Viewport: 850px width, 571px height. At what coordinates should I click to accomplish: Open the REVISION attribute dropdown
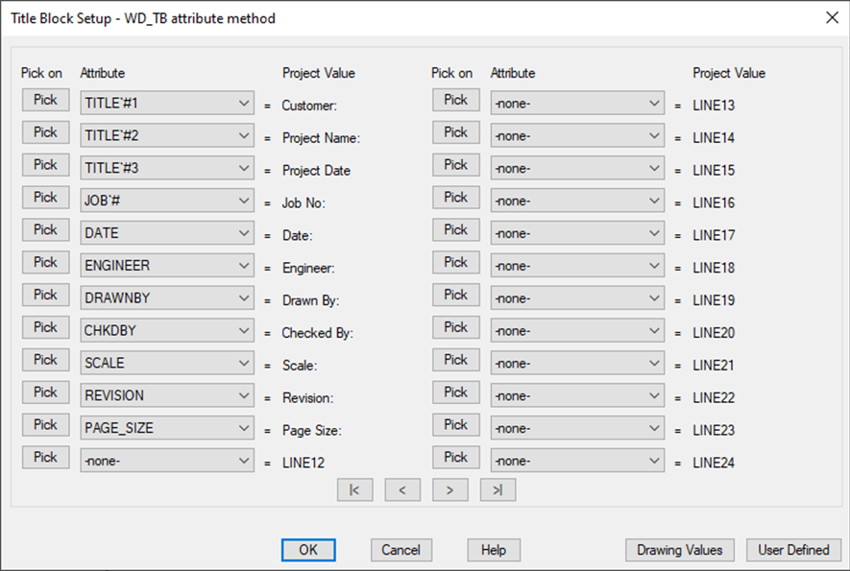pyautogui.click(x=167, y=396)
